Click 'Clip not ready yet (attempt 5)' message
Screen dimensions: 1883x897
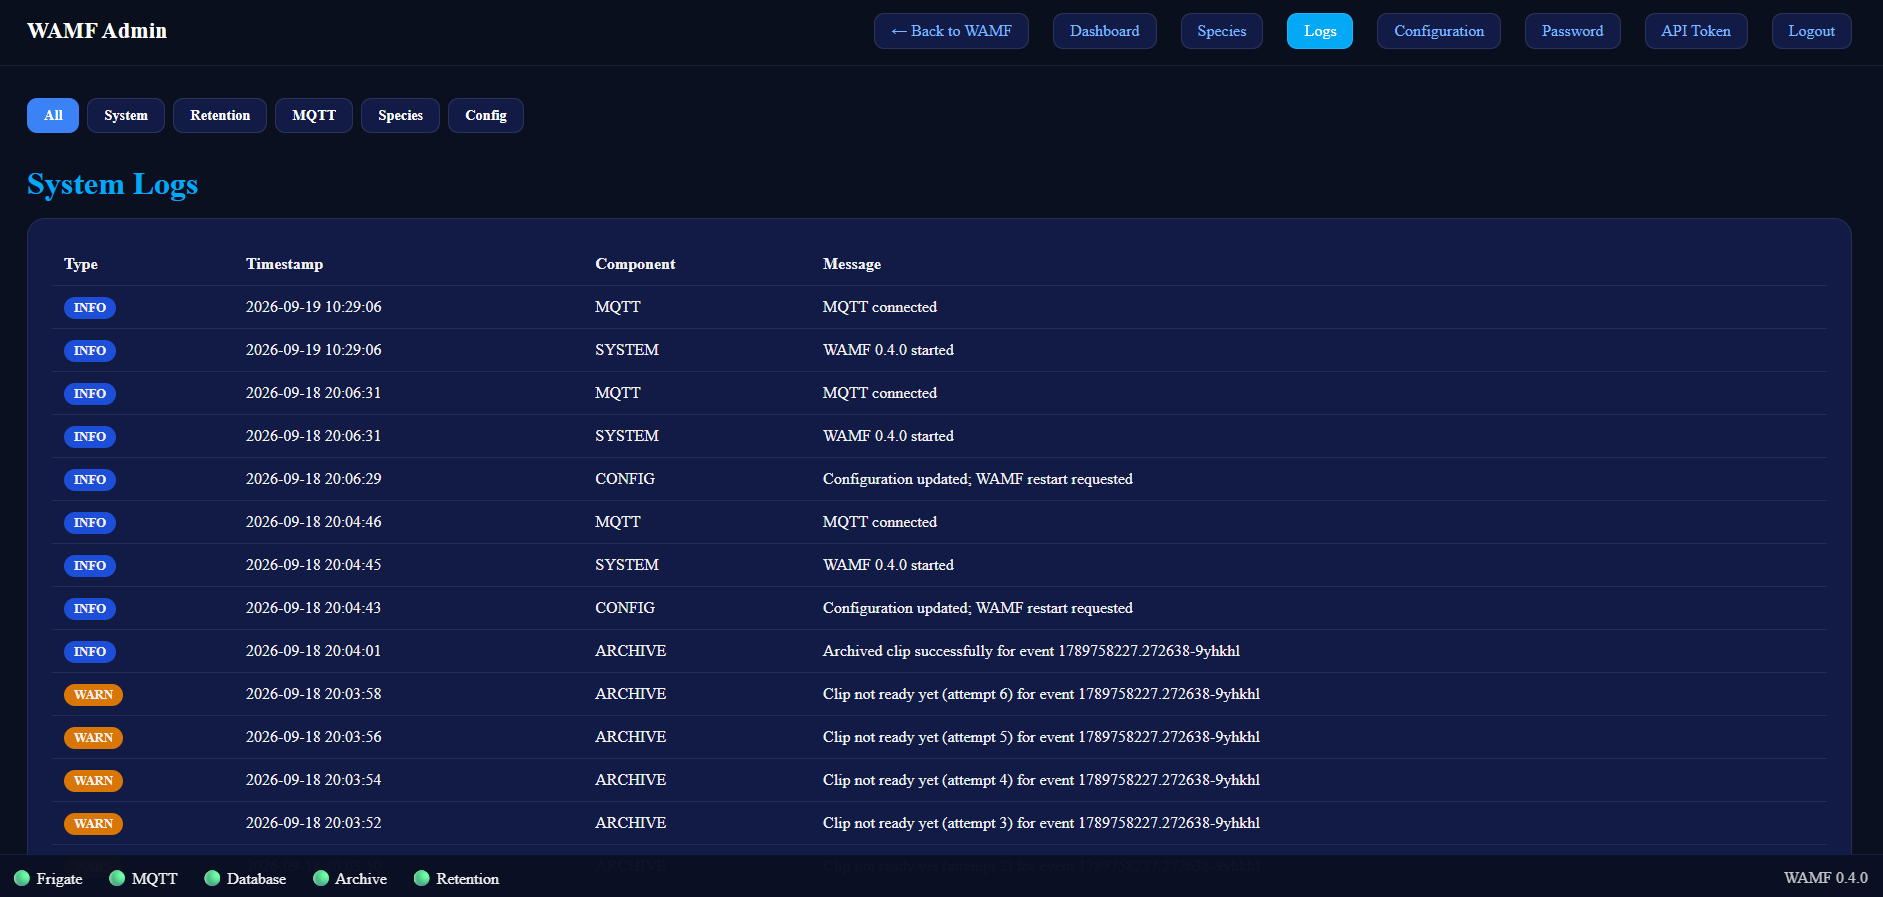tap(1041, 737)
